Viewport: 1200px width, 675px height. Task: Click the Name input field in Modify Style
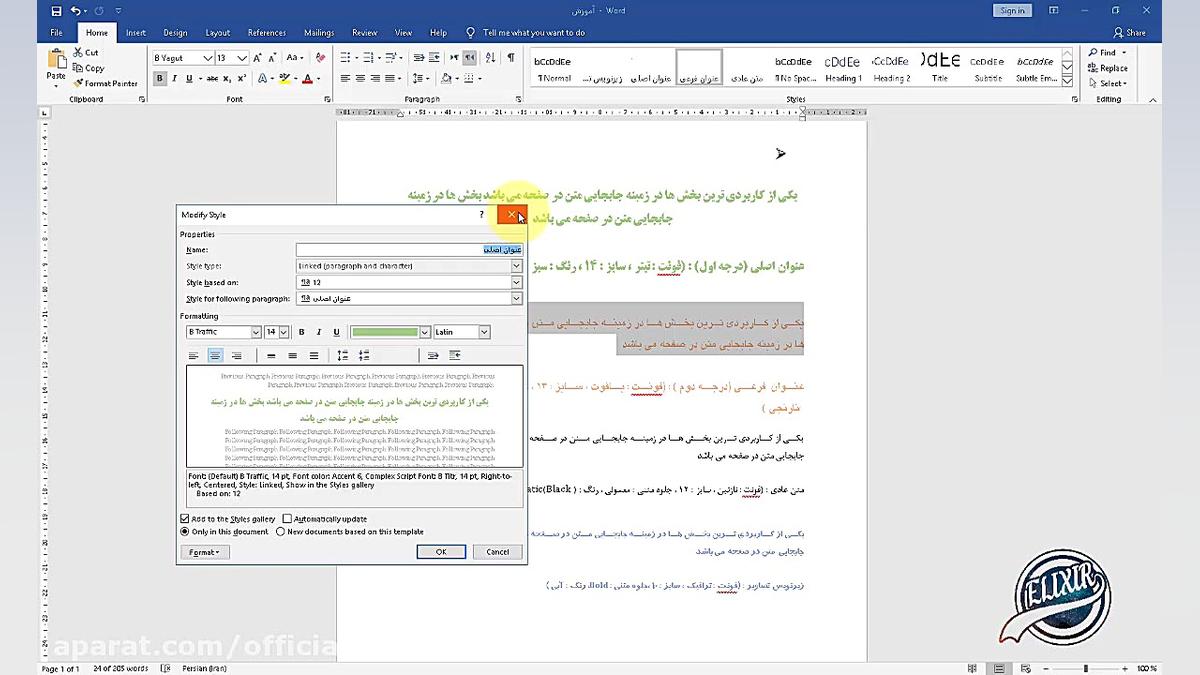coord(409,249)
